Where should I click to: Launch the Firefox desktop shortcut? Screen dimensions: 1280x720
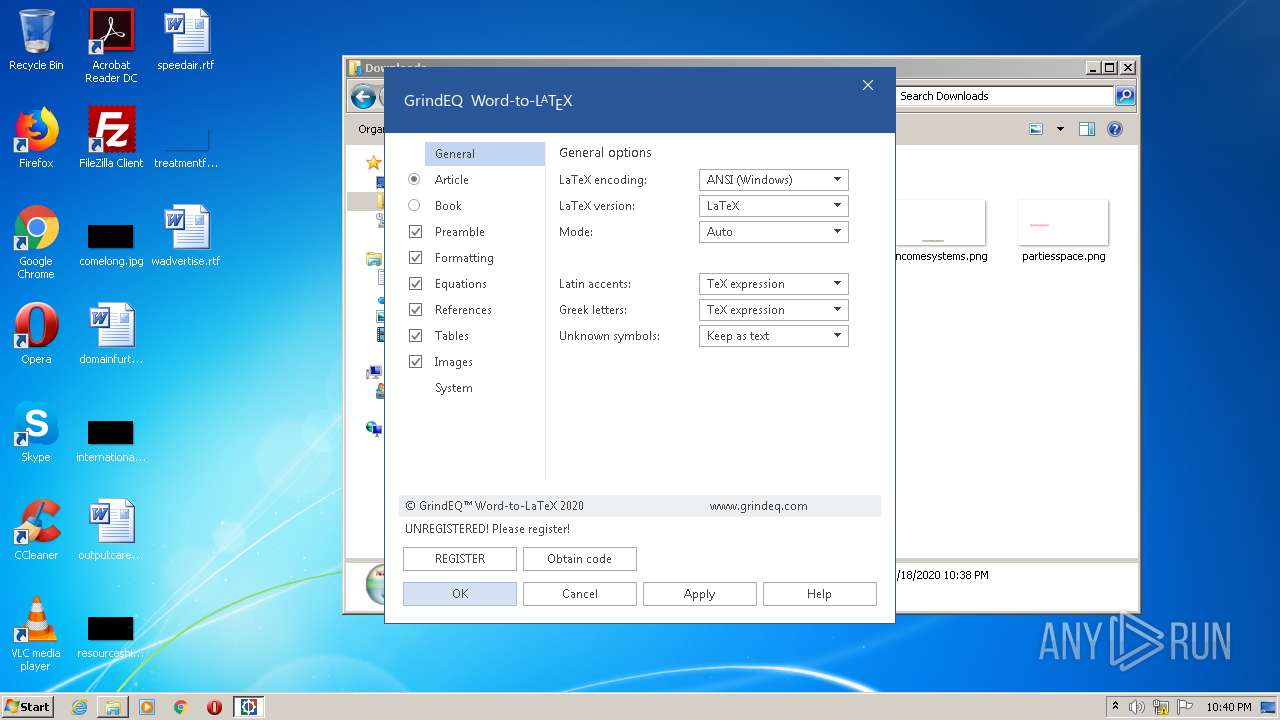coord(36,138)
